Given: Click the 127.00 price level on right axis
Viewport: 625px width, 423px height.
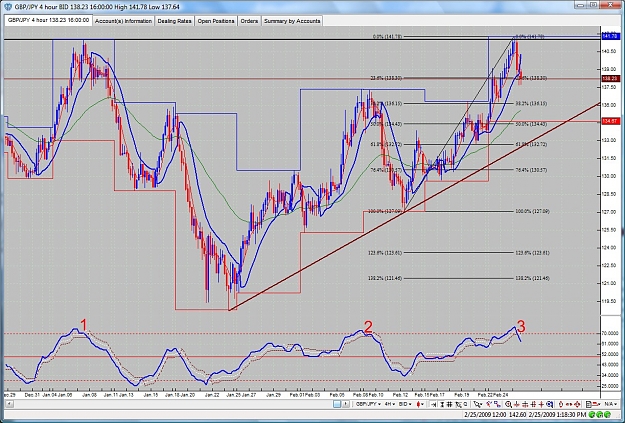Looking at the screenshot, I should click(x=609, y=212).
